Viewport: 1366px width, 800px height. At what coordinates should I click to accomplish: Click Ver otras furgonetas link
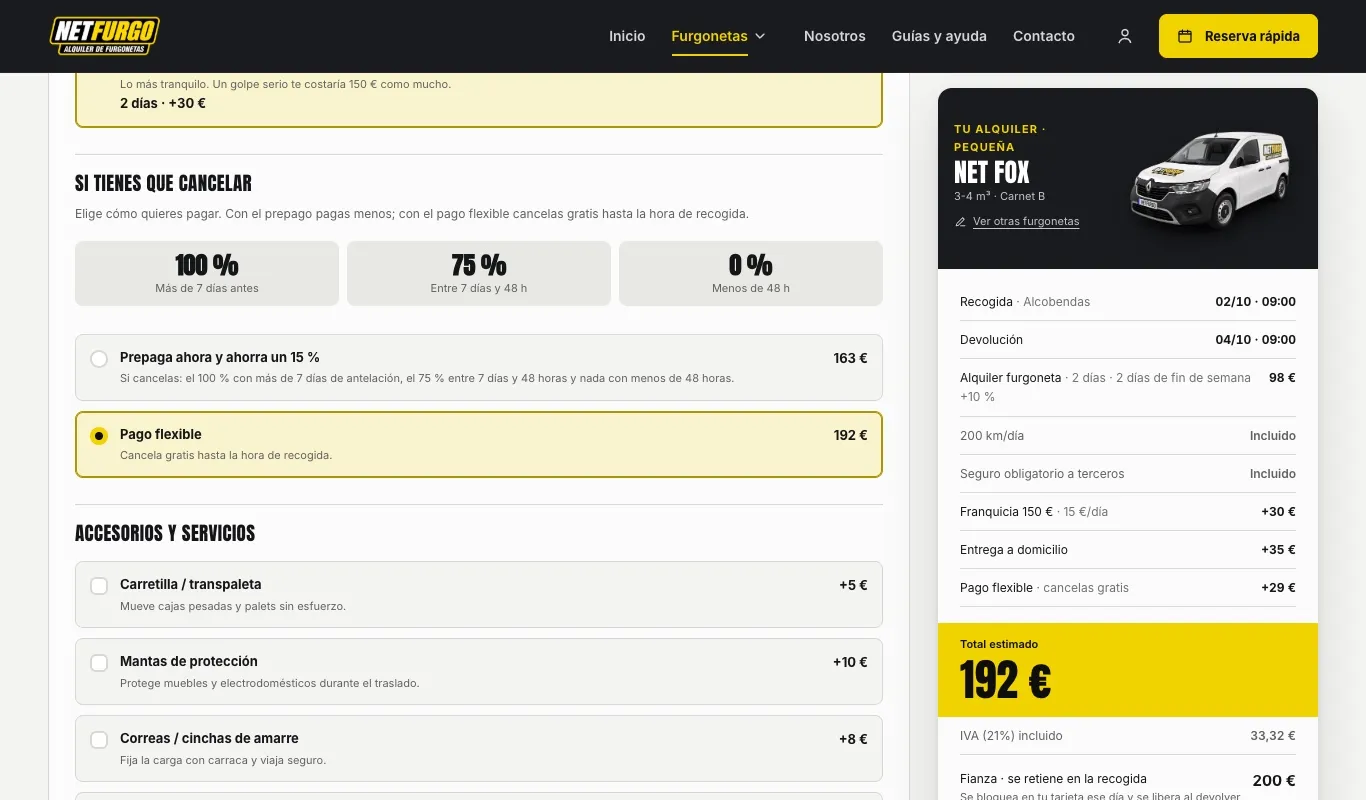pos(1026,222)
